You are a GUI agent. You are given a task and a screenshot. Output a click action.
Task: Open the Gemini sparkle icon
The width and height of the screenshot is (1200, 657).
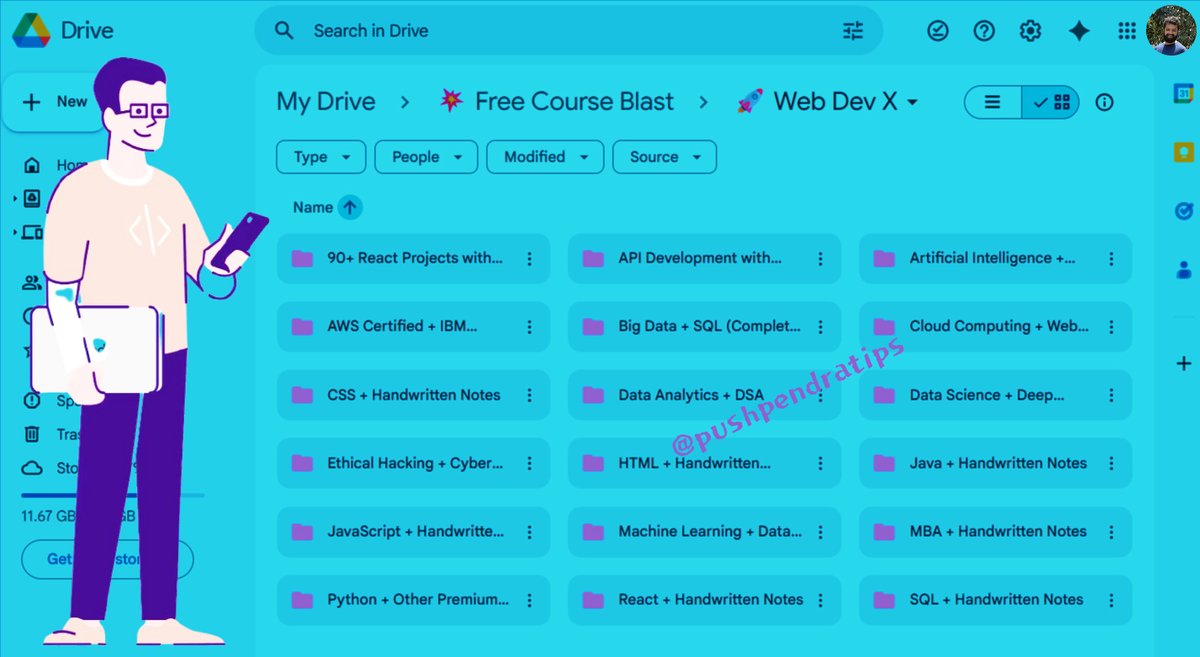1079,31
